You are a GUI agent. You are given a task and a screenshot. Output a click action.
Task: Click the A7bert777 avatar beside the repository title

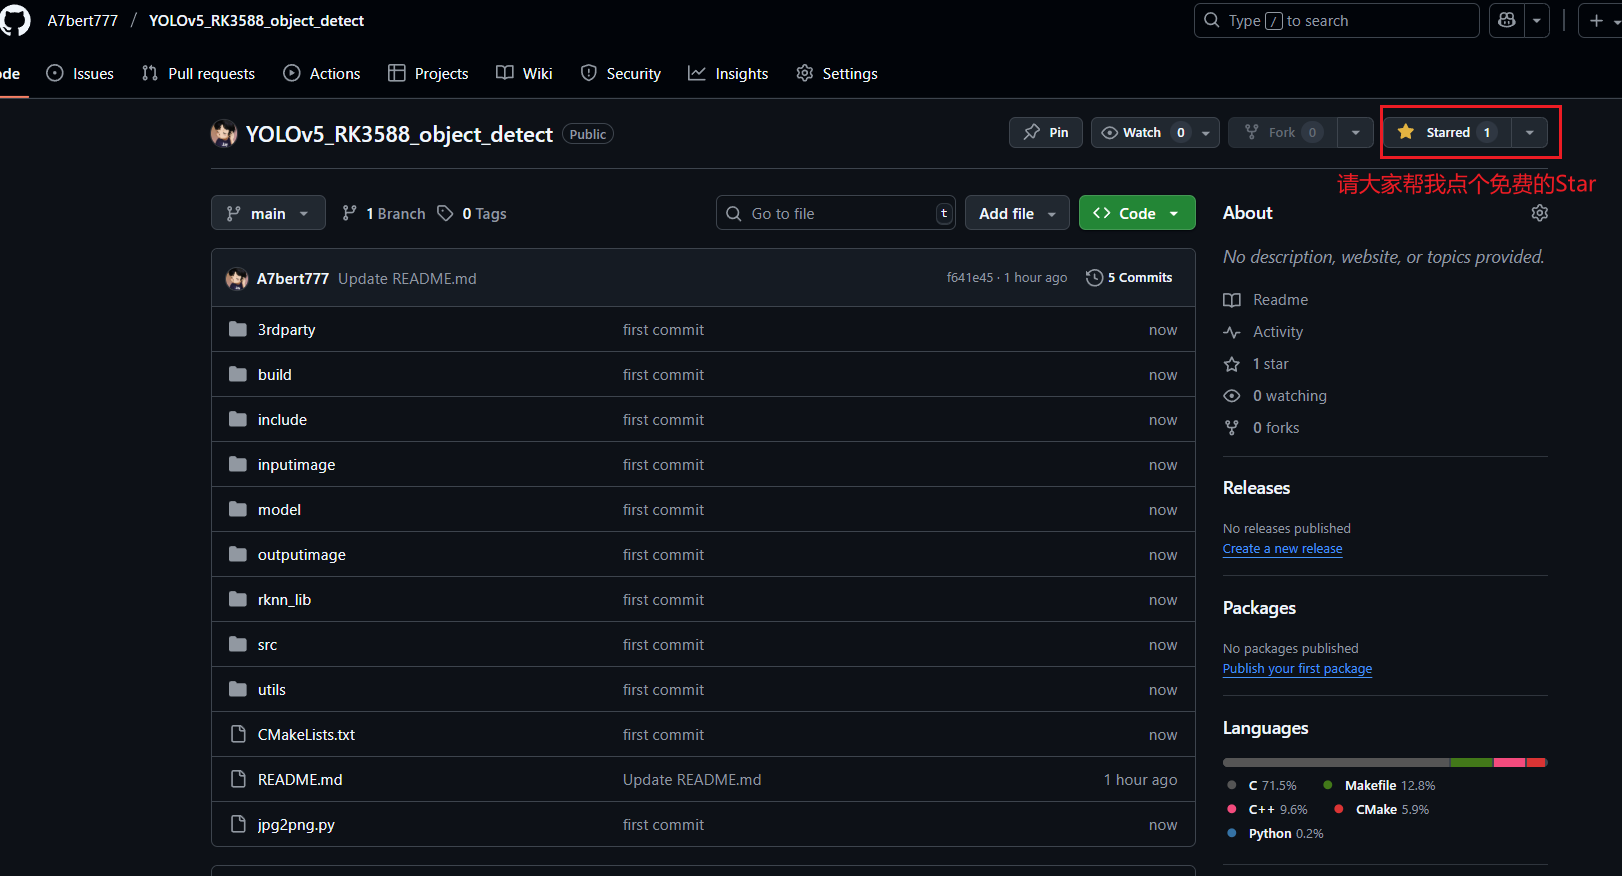tap(224, 134)
